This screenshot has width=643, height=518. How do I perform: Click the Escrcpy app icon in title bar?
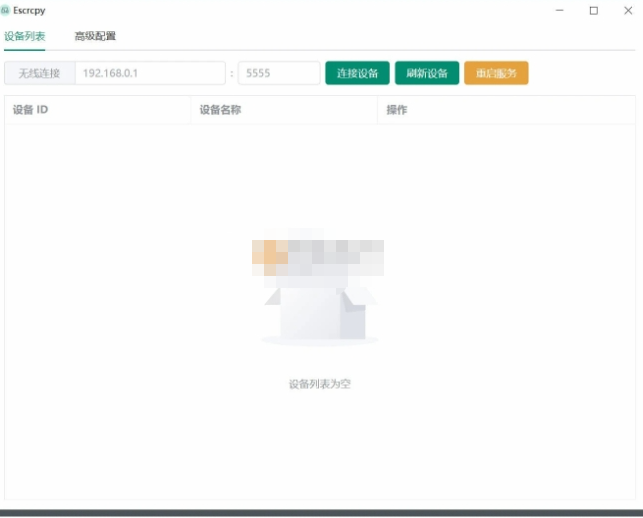coord(5,10)
